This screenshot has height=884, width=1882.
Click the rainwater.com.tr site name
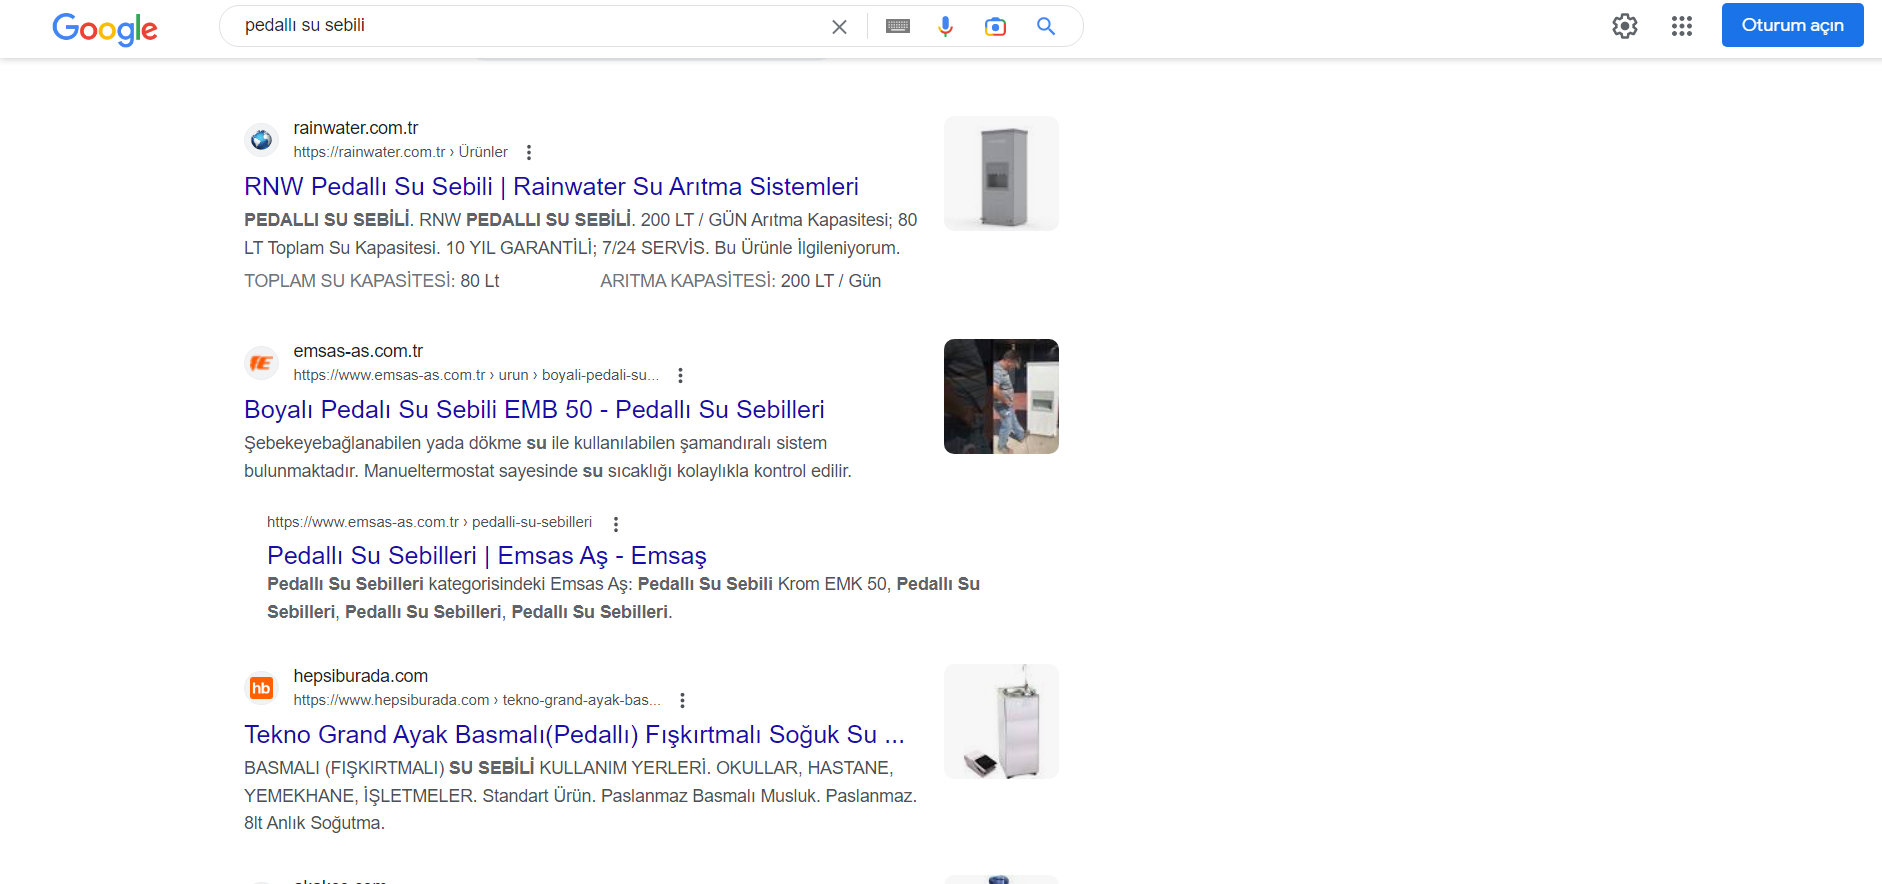(x=356, y=128)
